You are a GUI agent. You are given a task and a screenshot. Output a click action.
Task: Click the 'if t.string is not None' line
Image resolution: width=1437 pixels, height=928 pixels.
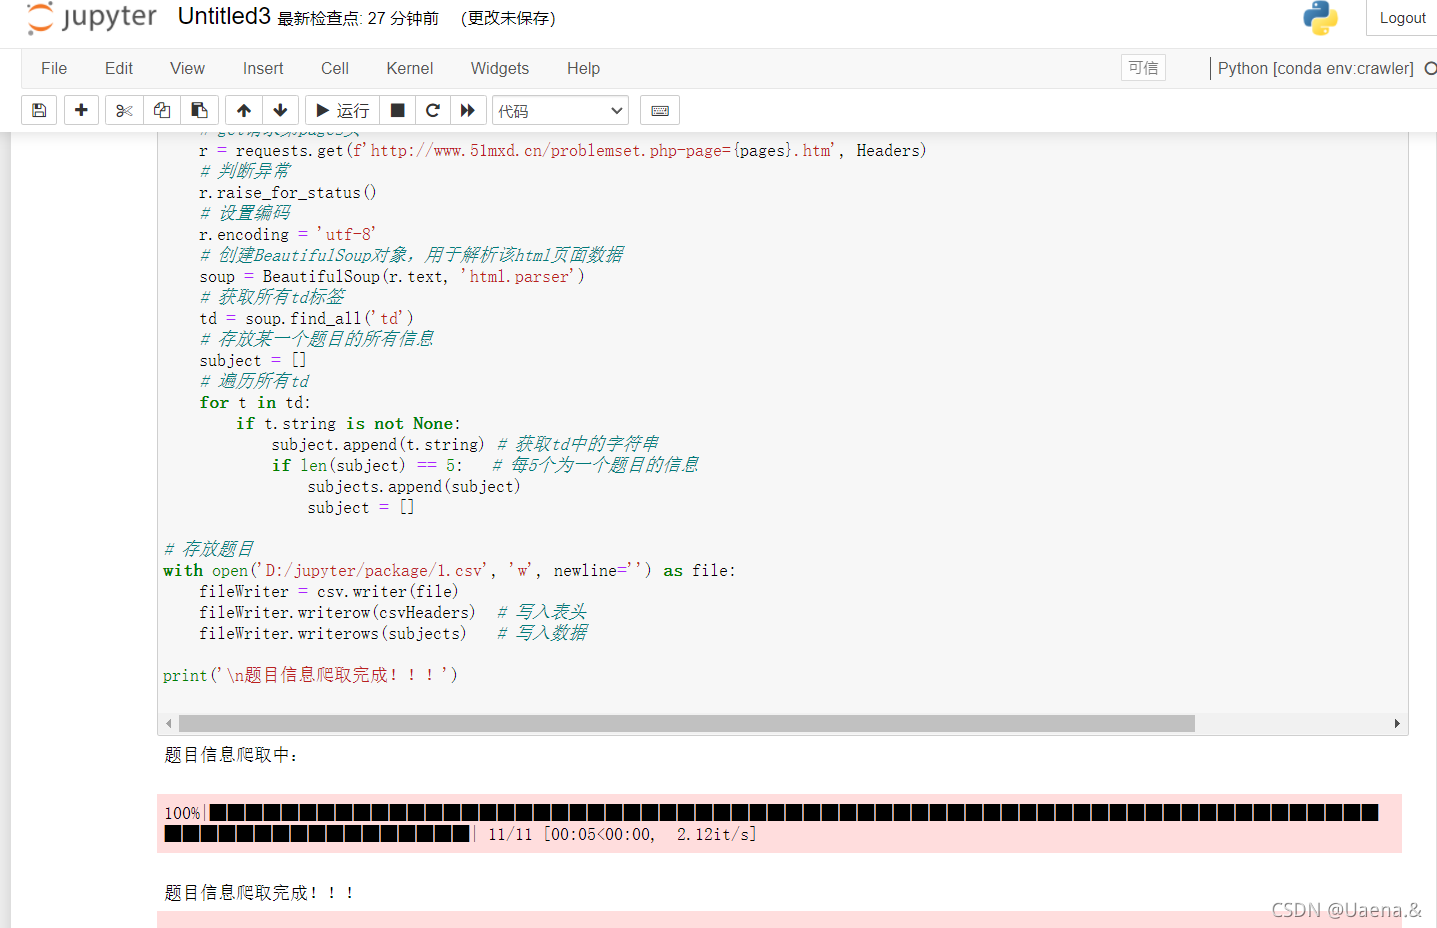click(349, 423)
